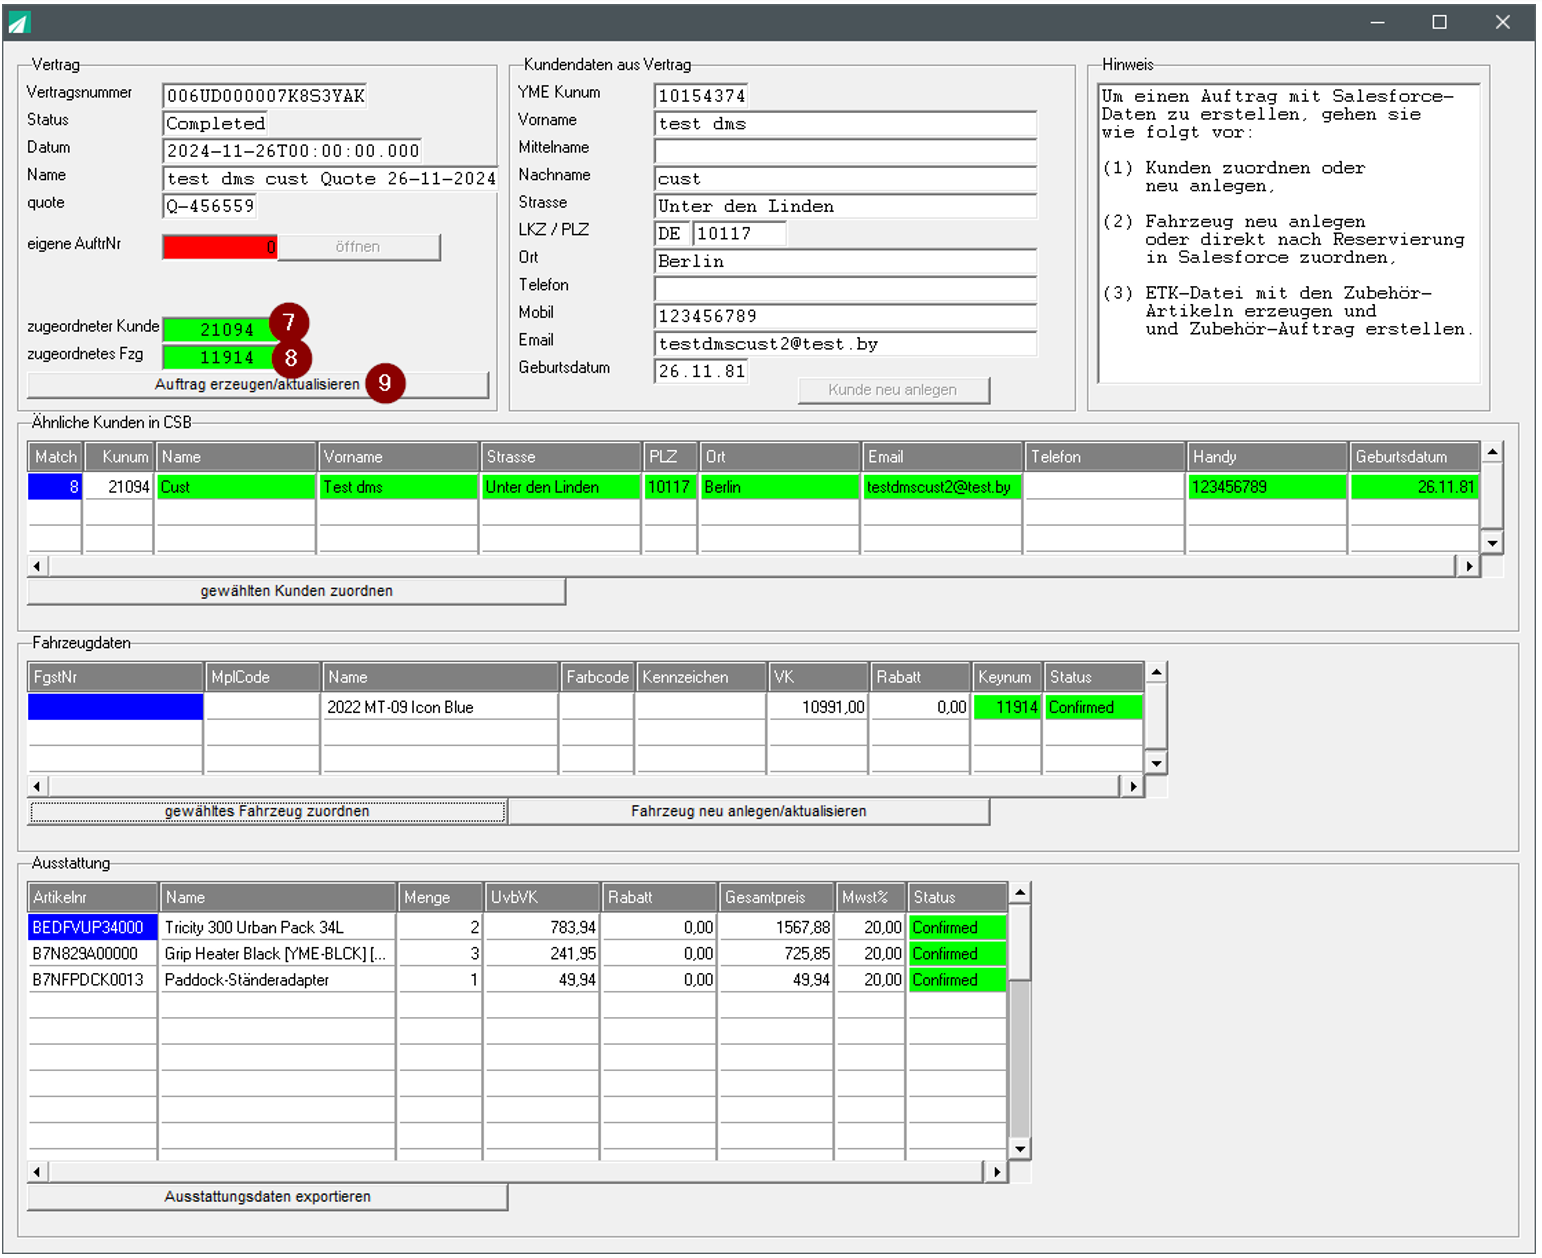Click the contract Name field with quote text

[x=330, y=179]
